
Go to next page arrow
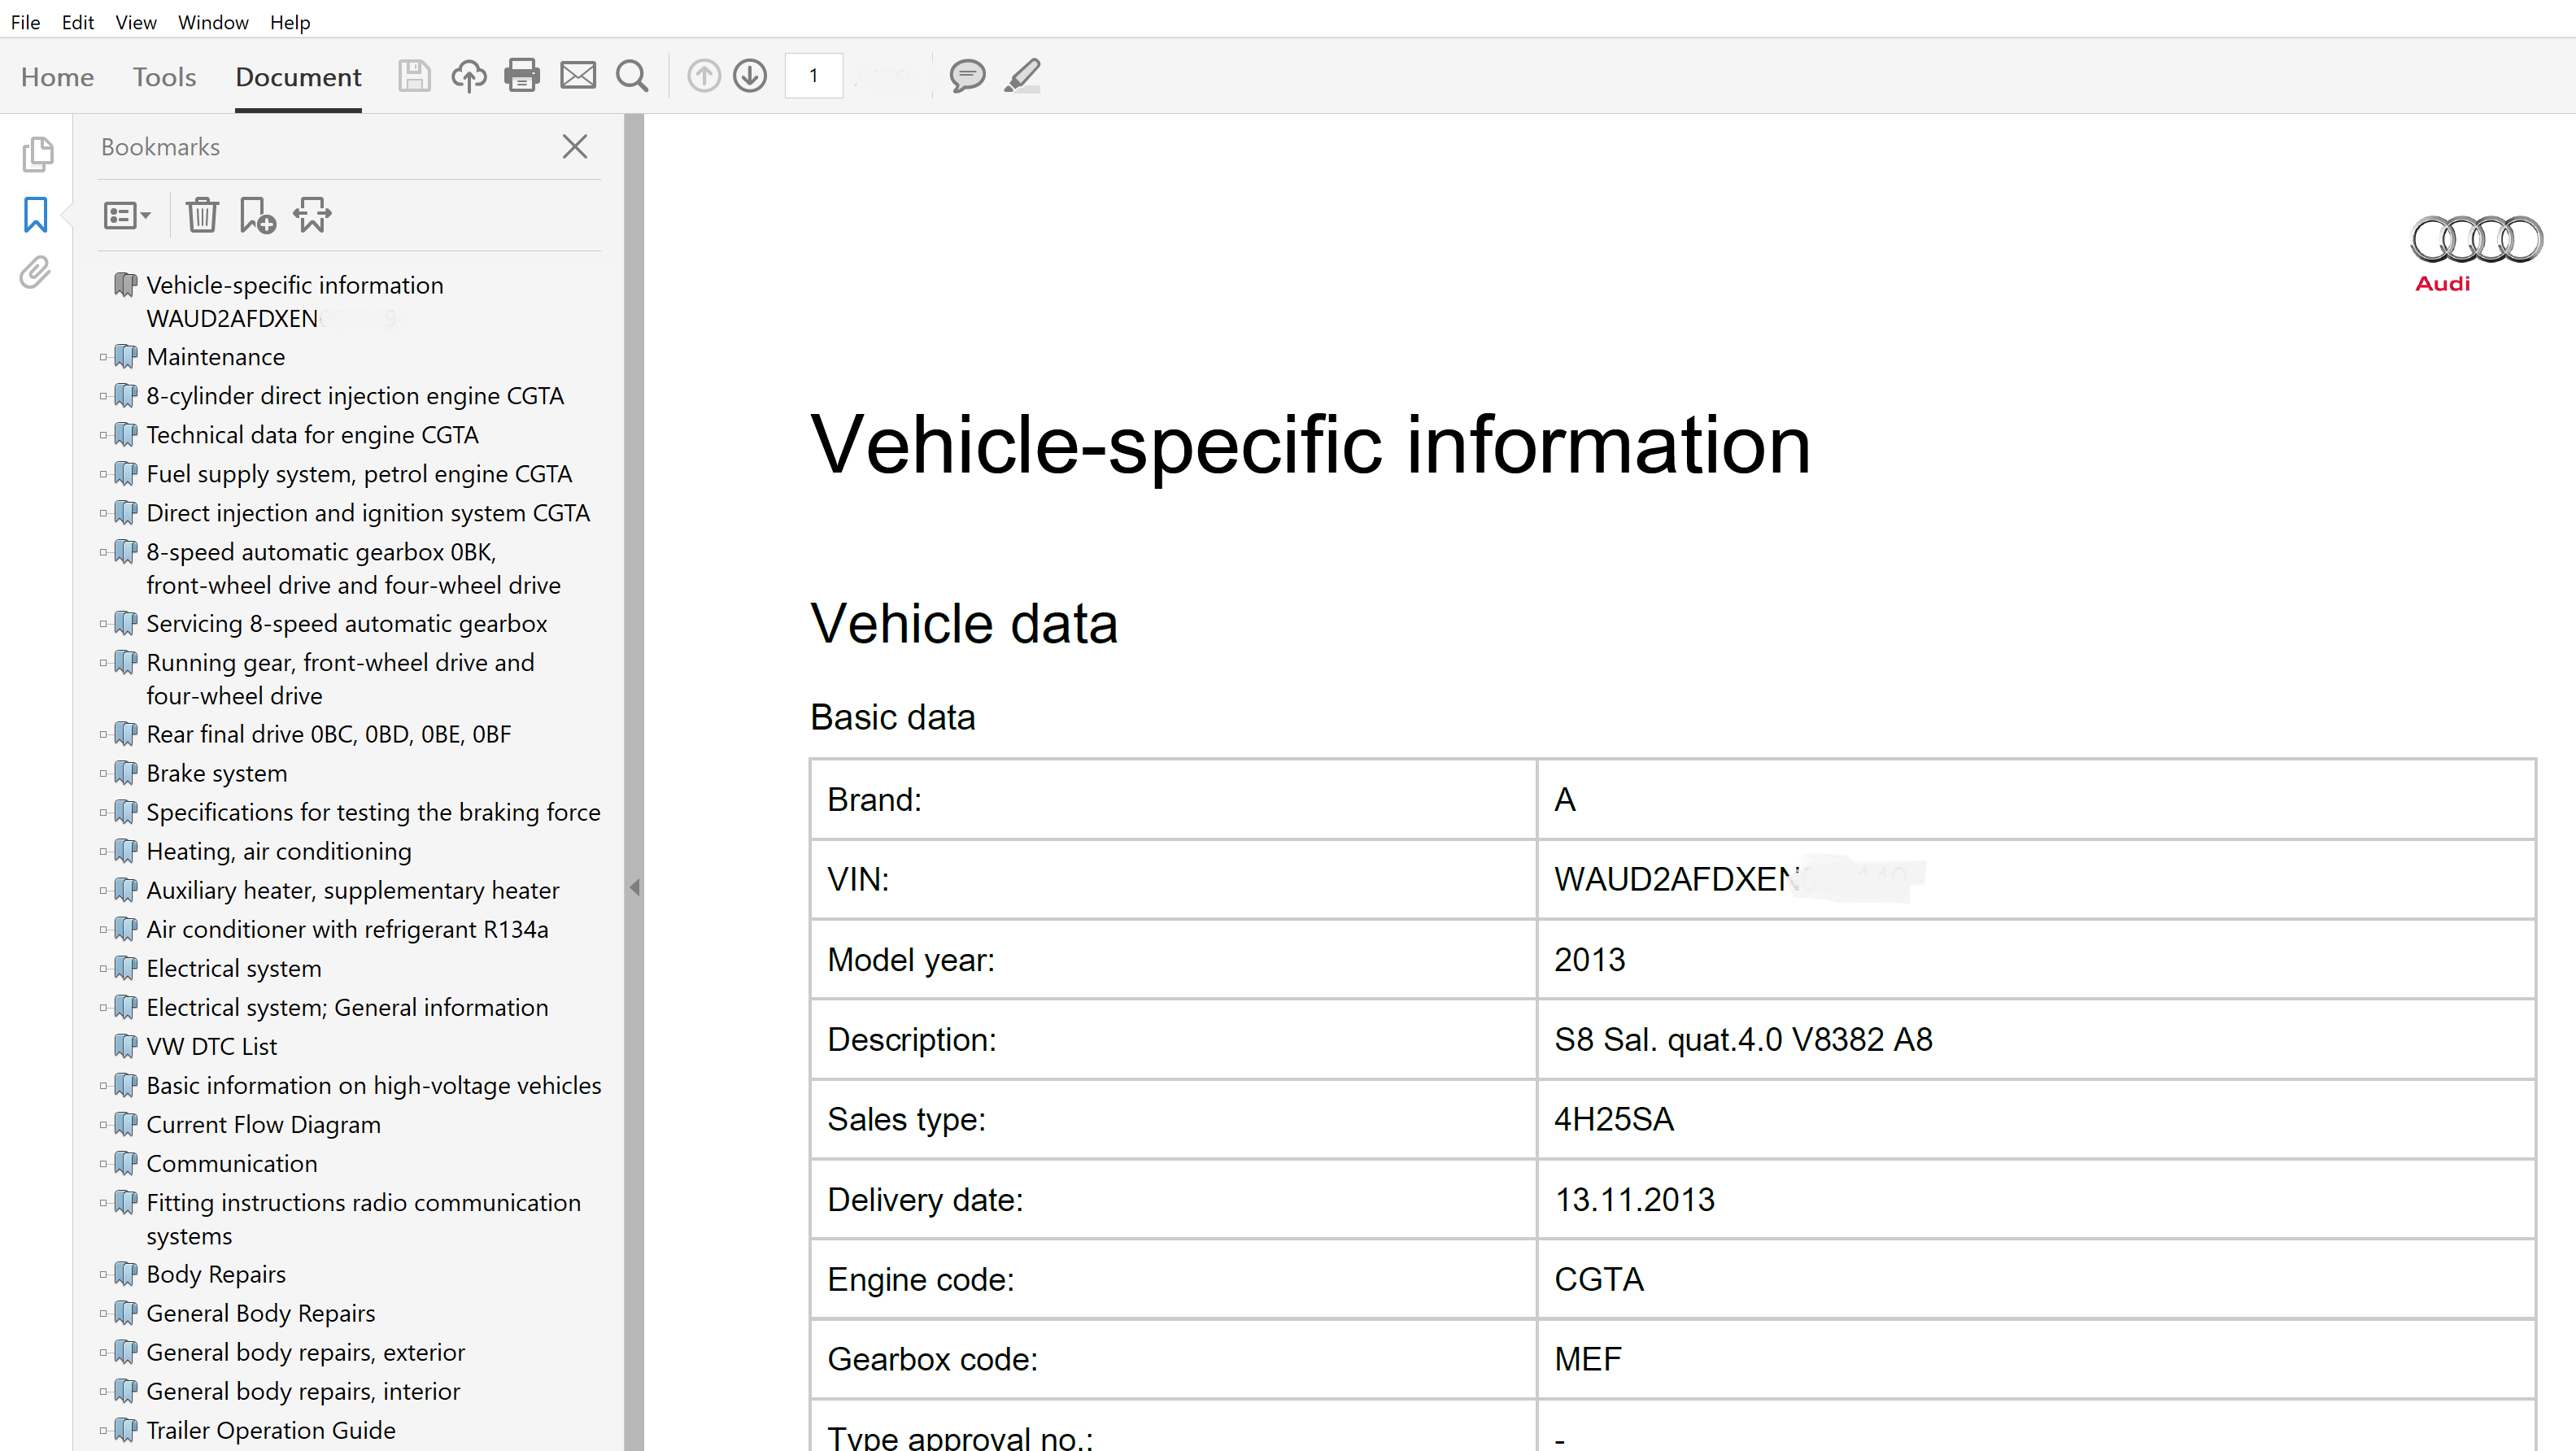coord(750,76)
